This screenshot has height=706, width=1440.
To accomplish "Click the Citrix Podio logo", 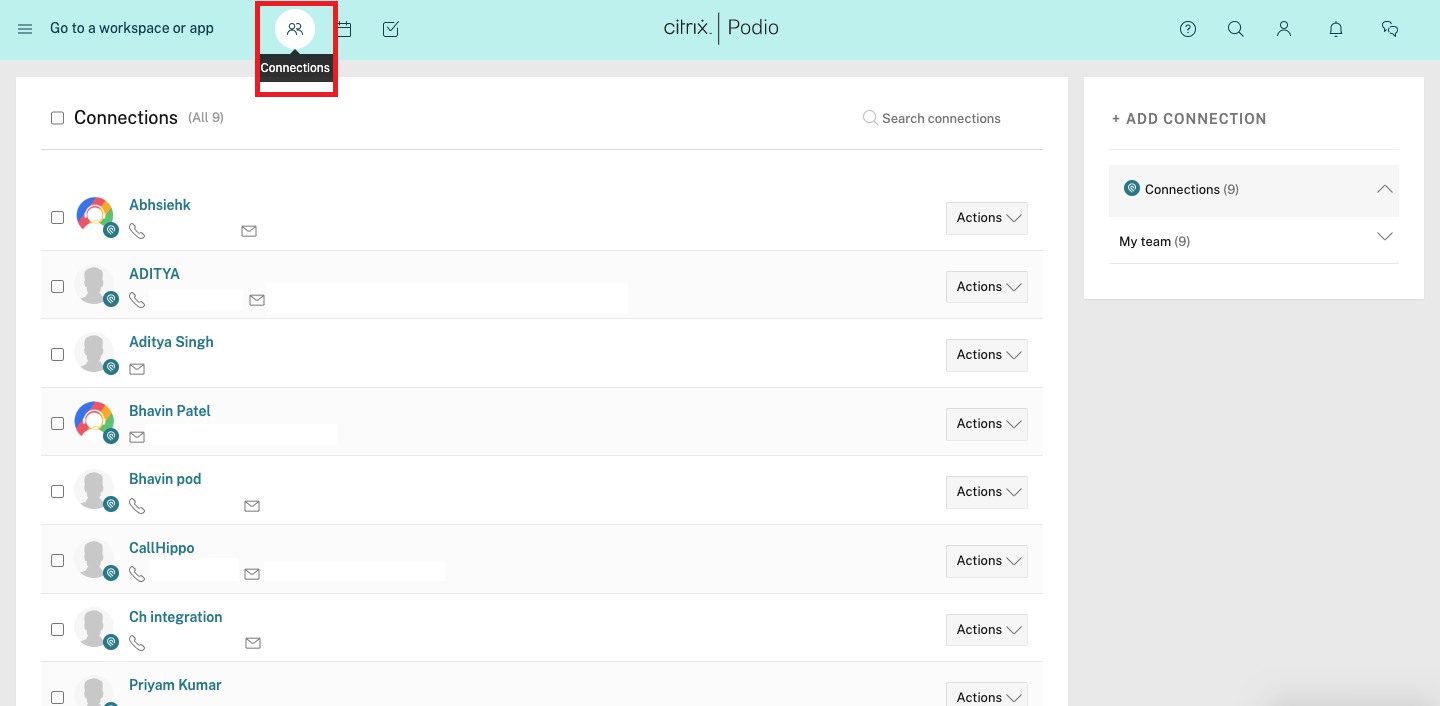I will pos(721,28).
